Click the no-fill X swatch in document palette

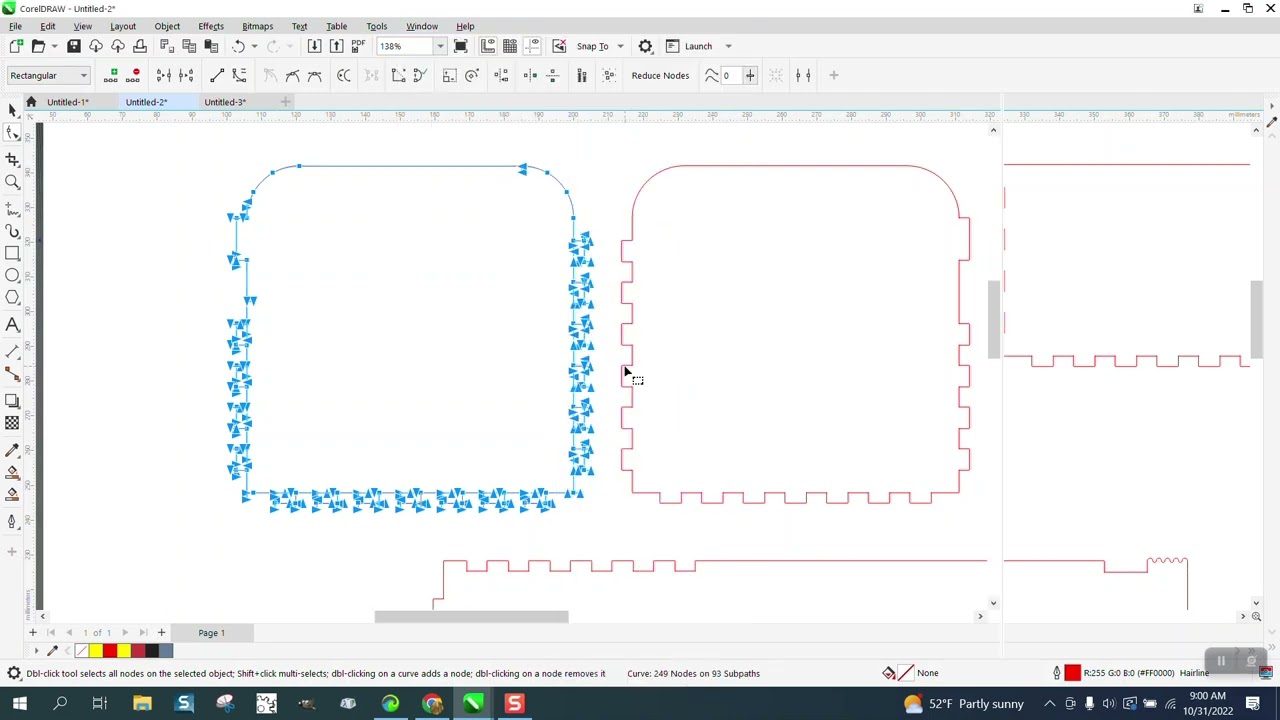click(82, 651)
